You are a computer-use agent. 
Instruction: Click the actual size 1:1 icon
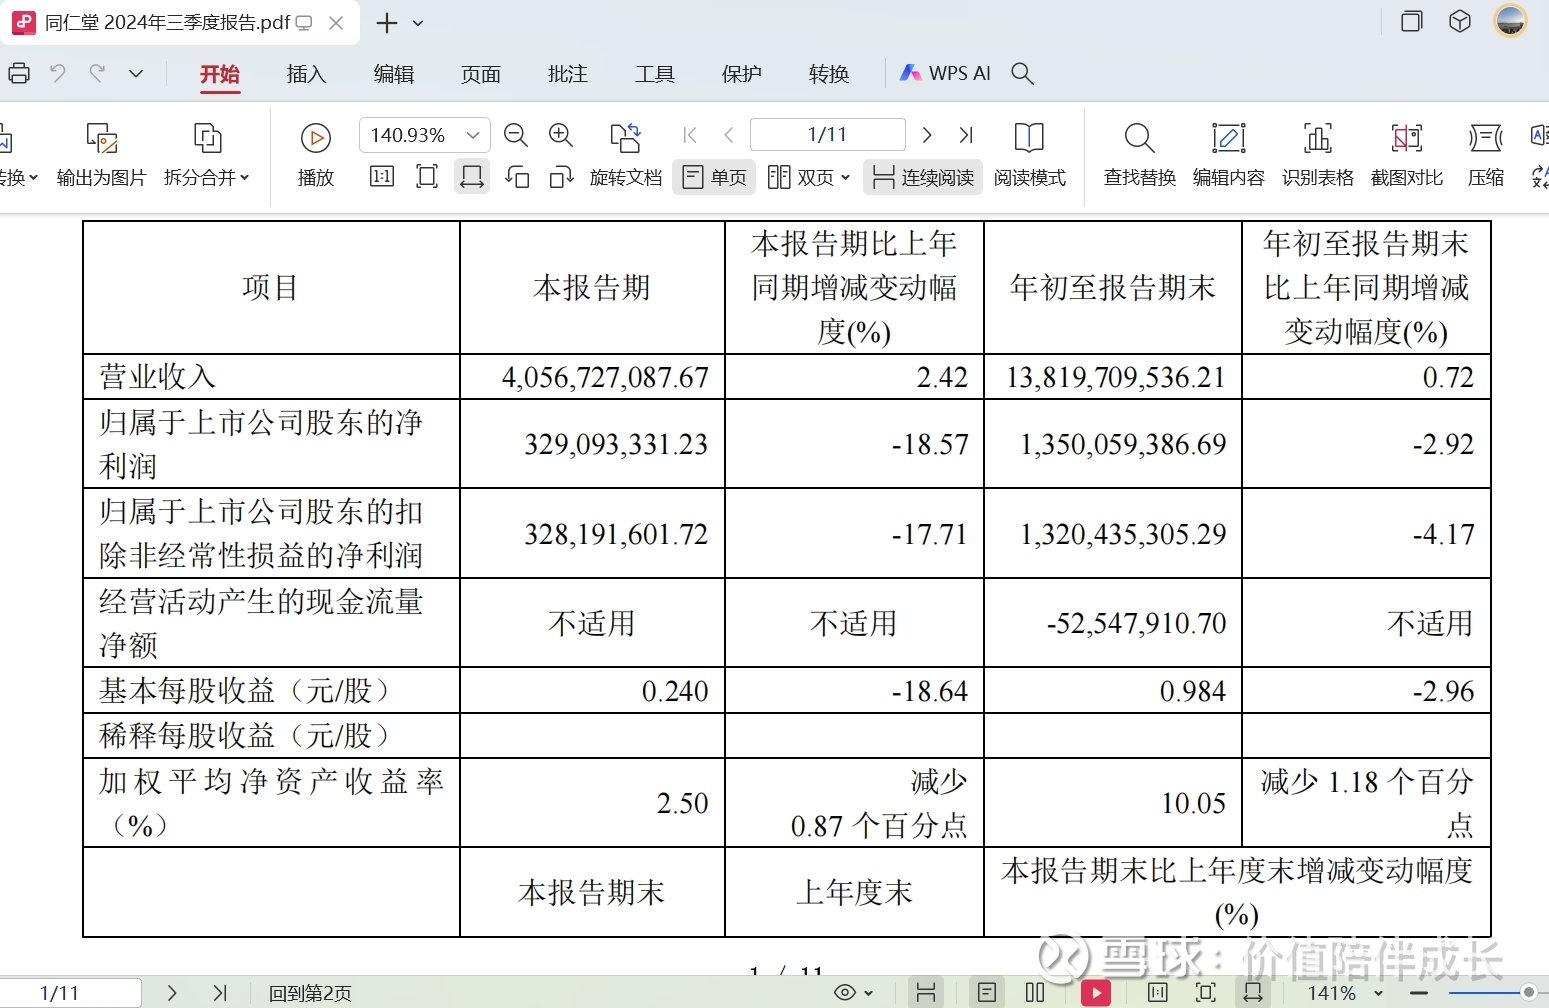tap(382, 177)
